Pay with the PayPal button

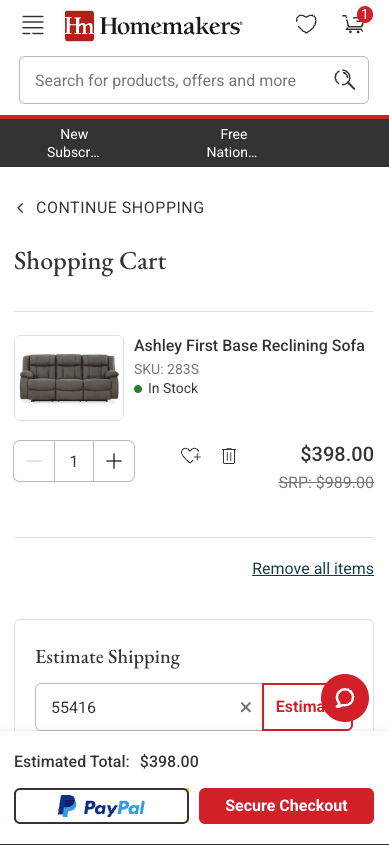click(101, 806)
